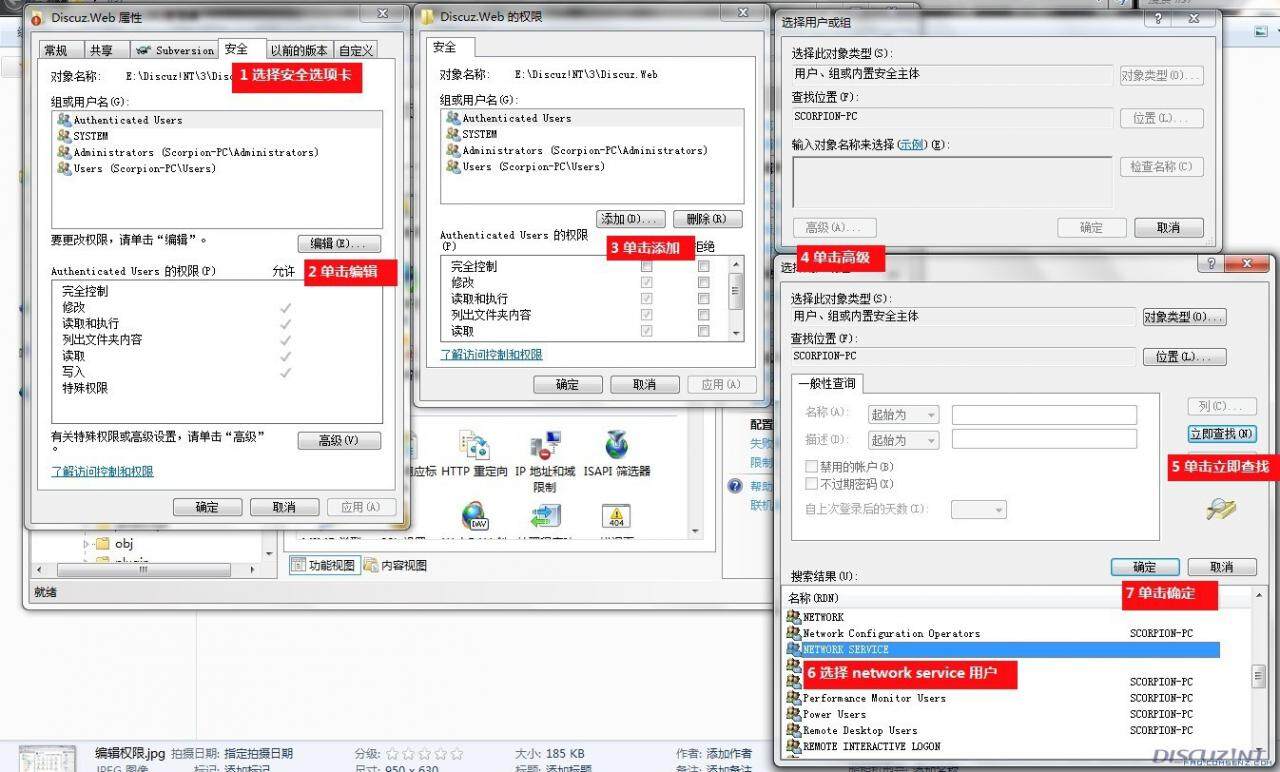The height and width of the screenshot is (772, 1280).
Task: Click 确定 in the search results dialog
Action: click(x=1145, y=567)
